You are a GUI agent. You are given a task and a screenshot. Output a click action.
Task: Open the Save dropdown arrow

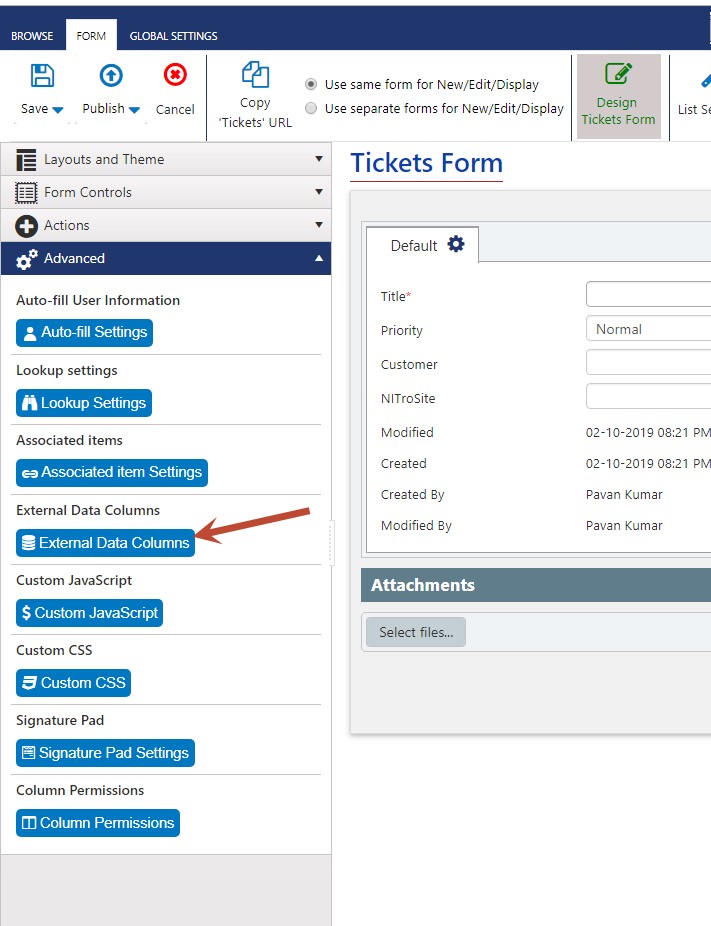pyautogui.click(x=59, y=109)
